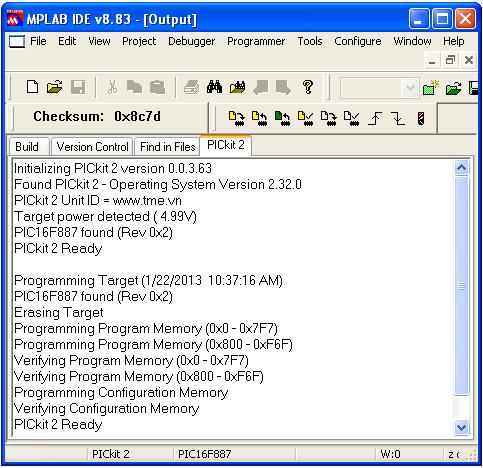Image resolution: width=483 pixels, height=468 pixels.
Task: Click 'Found PICkit 2 - Operating System Version' line
Action: pos(158,185)
